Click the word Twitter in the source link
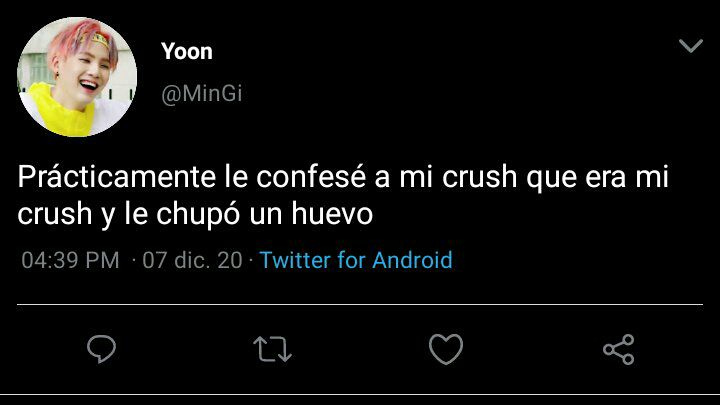Image resolution: width=720 pixels, height=405 pixels. [295, 260]
